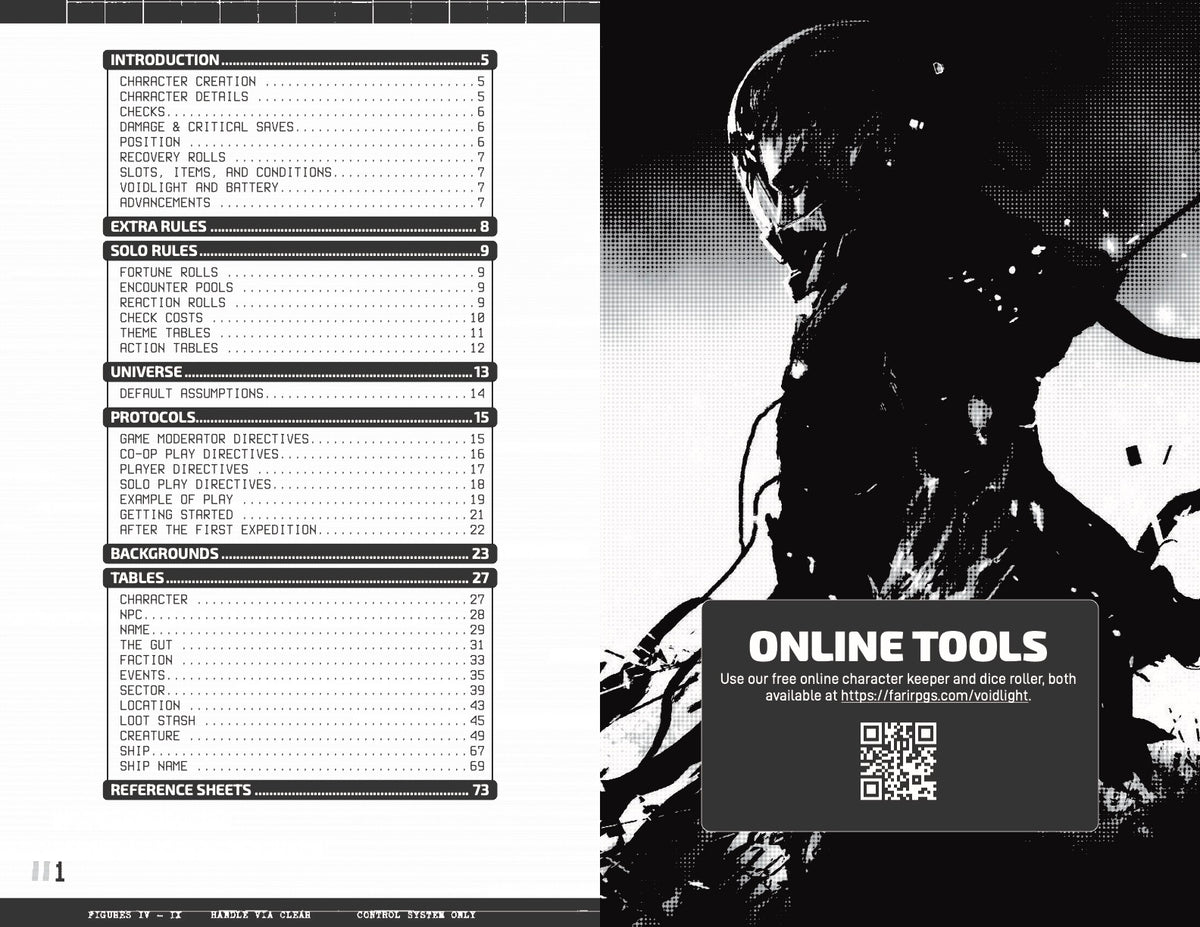Click the QR code under Online Tools
1200x927 pixels.
[899, 761]
